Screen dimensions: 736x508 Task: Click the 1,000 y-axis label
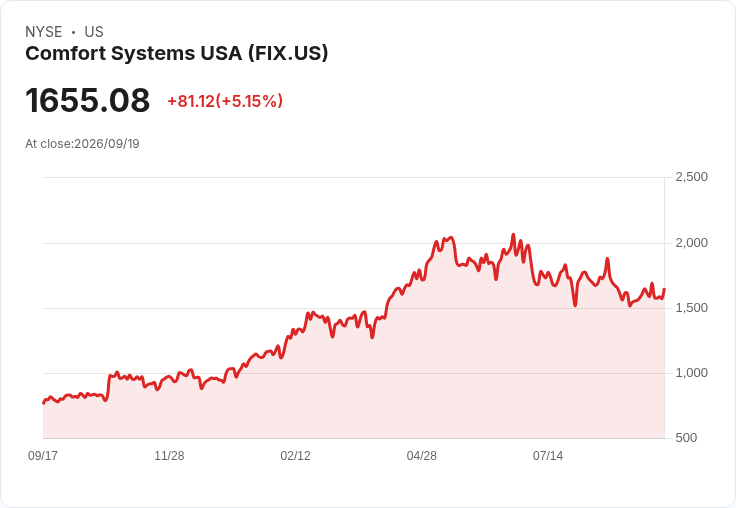691,373
